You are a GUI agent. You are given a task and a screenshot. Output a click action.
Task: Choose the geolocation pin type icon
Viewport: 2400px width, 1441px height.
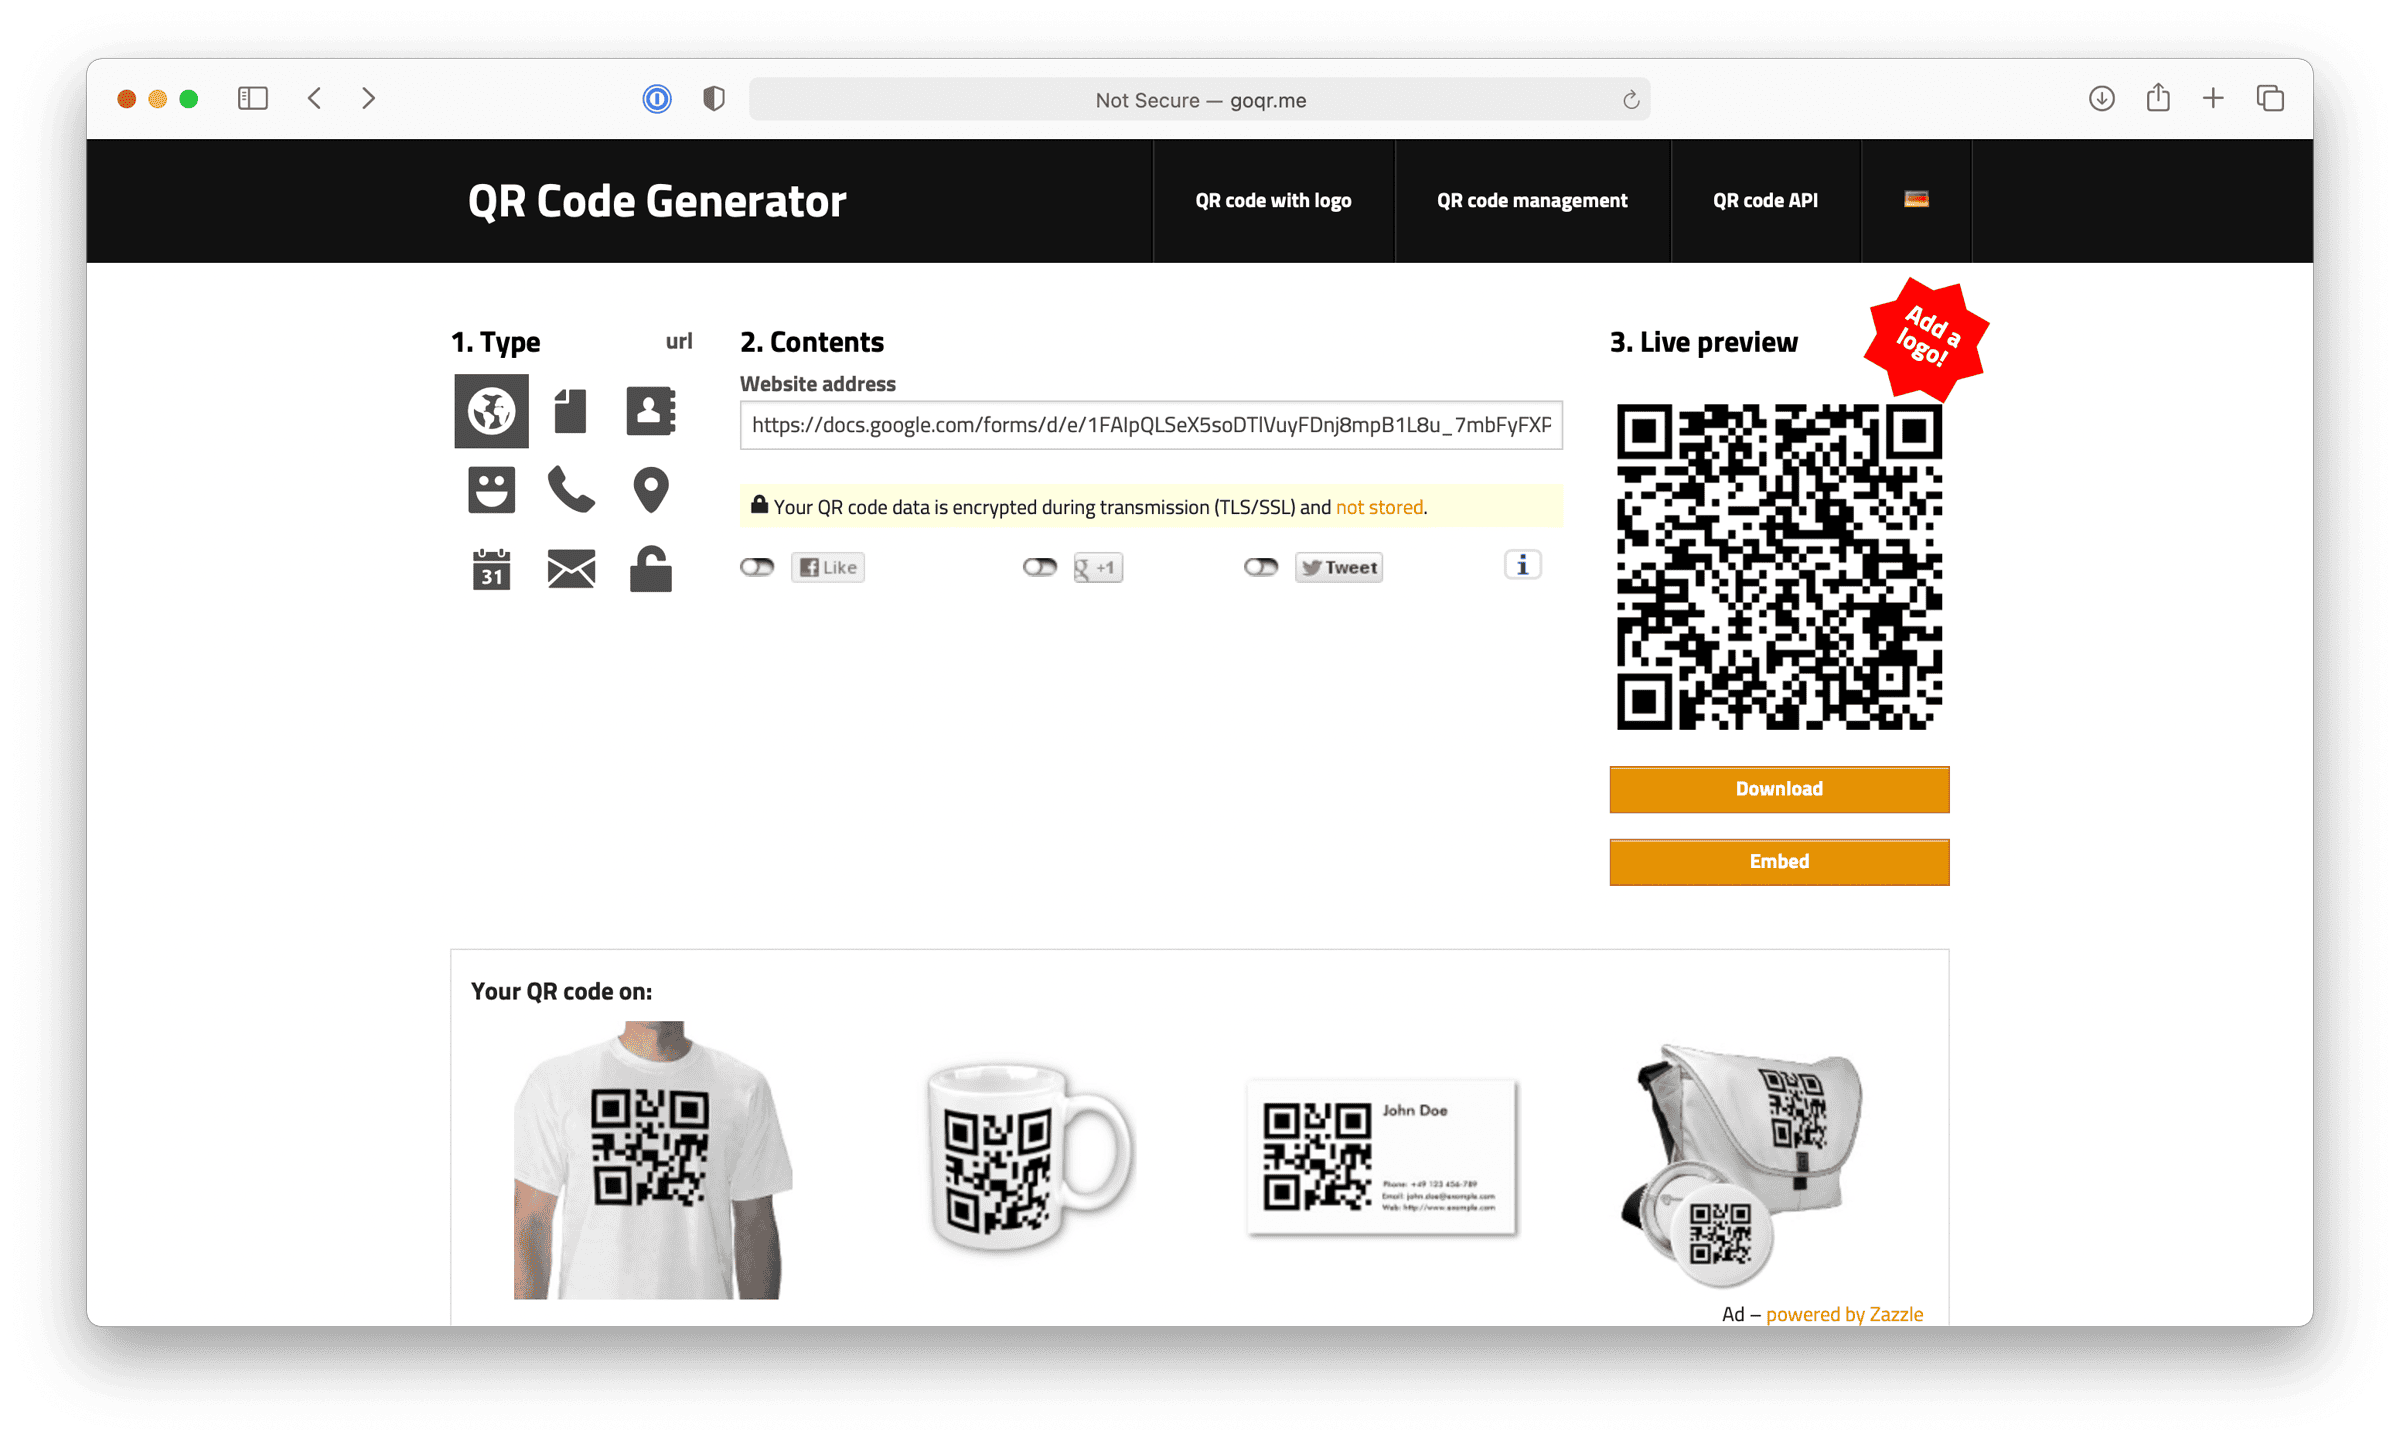coord(651,490)
